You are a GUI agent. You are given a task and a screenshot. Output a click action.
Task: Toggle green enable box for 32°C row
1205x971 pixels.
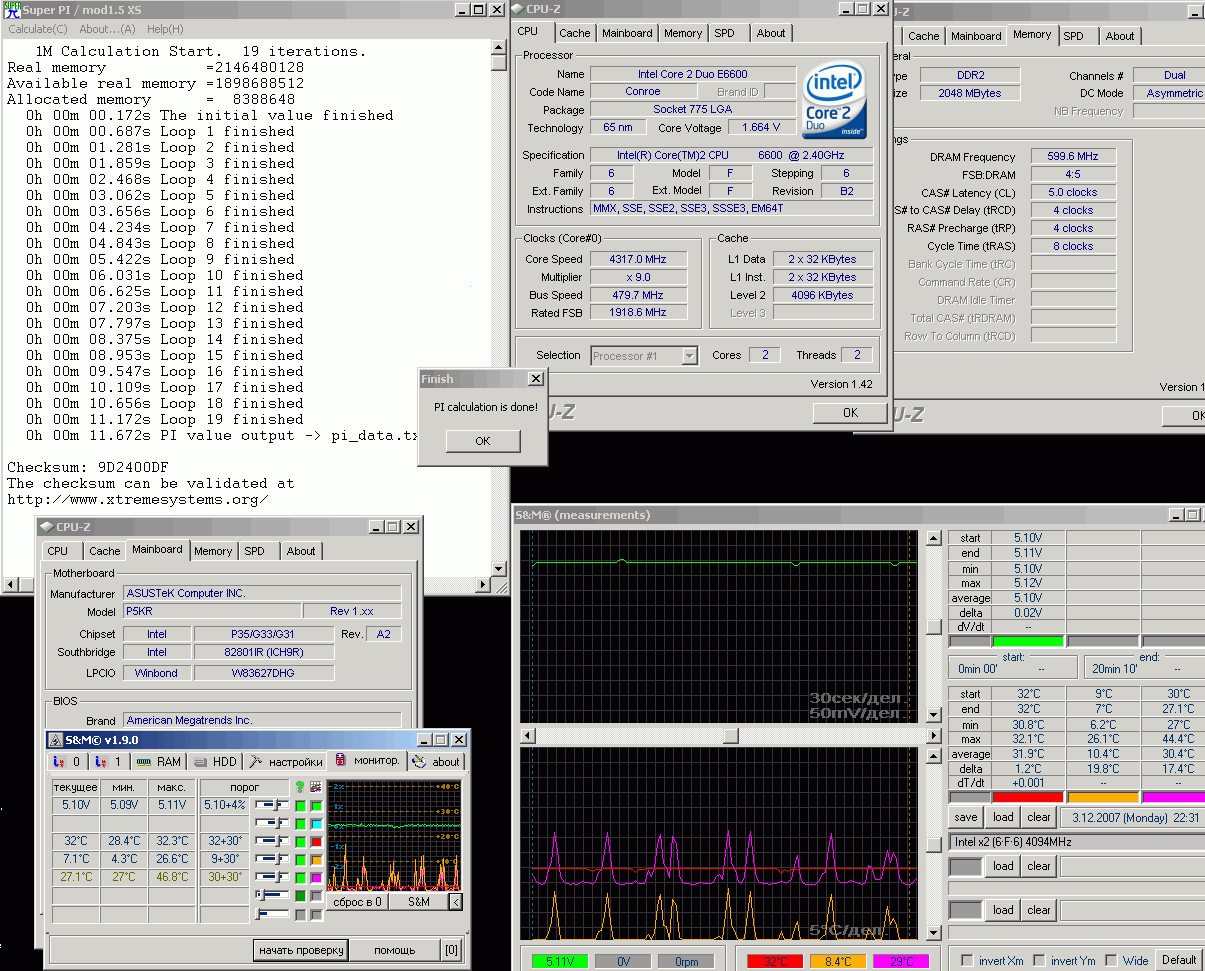point(300,841)
